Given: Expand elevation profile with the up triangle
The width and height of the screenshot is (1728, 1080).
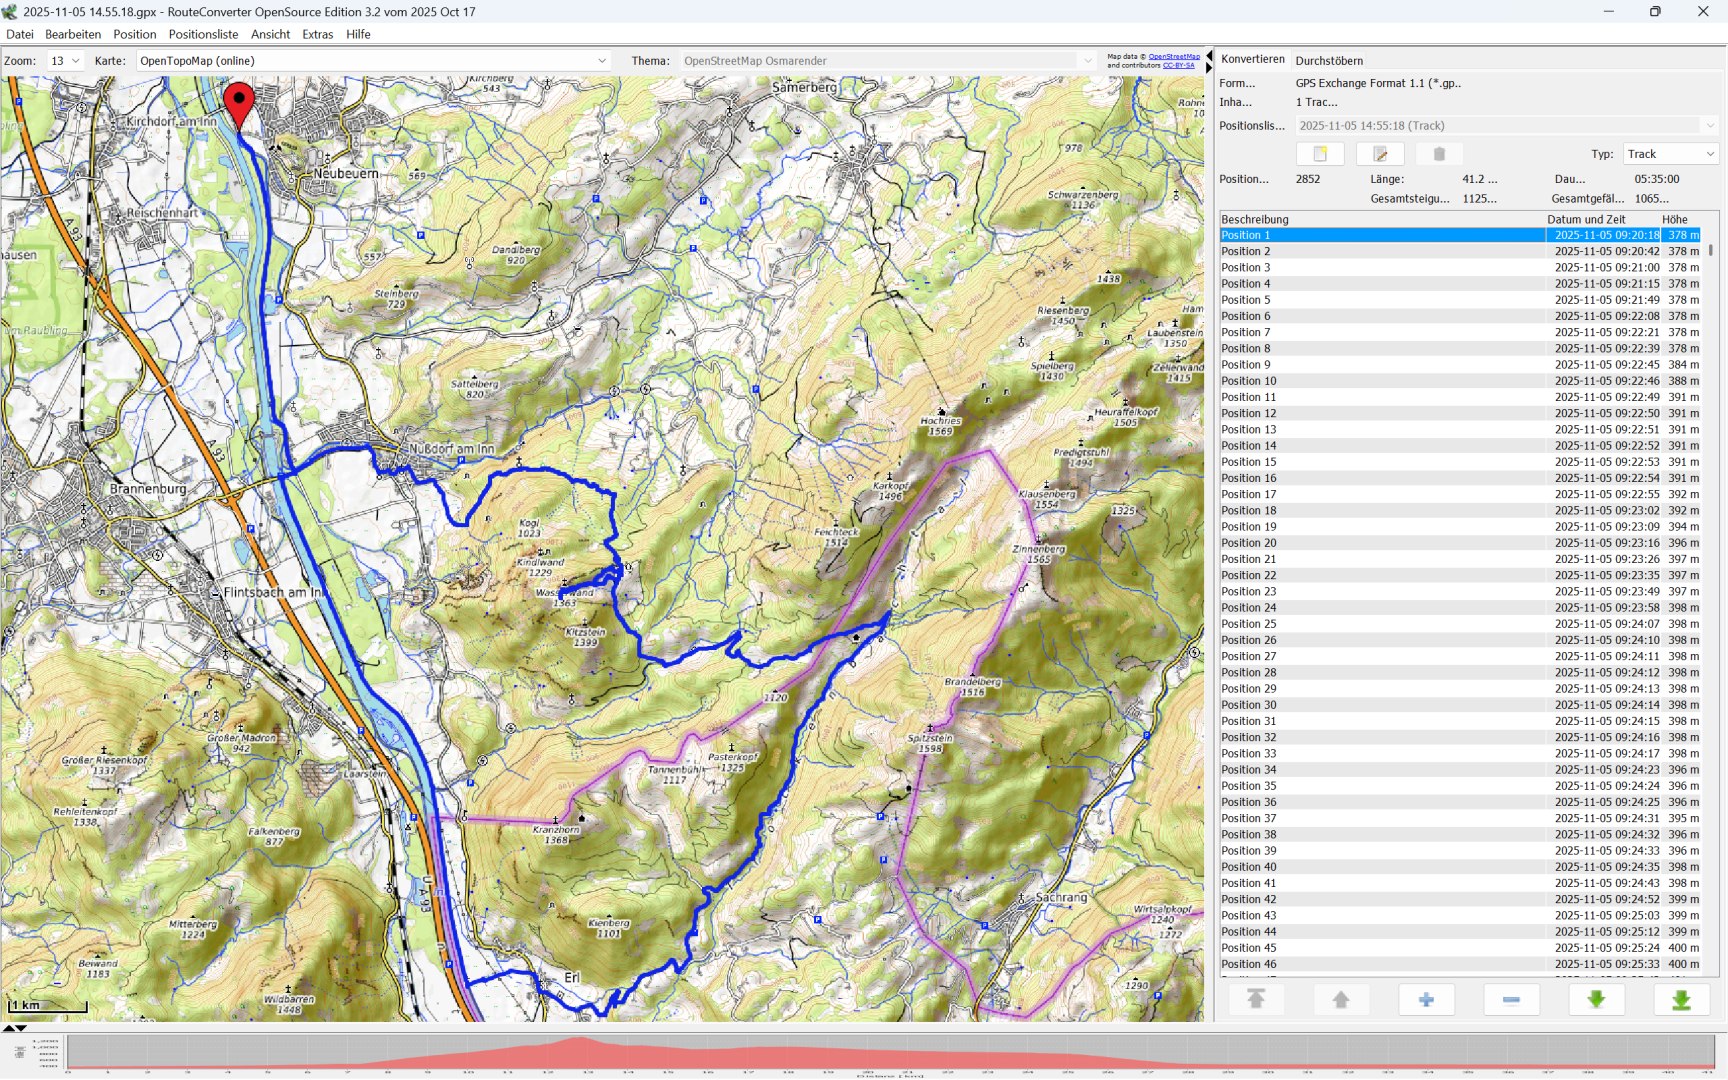Looking at the screenshot, I should [x=9, y=1028].
